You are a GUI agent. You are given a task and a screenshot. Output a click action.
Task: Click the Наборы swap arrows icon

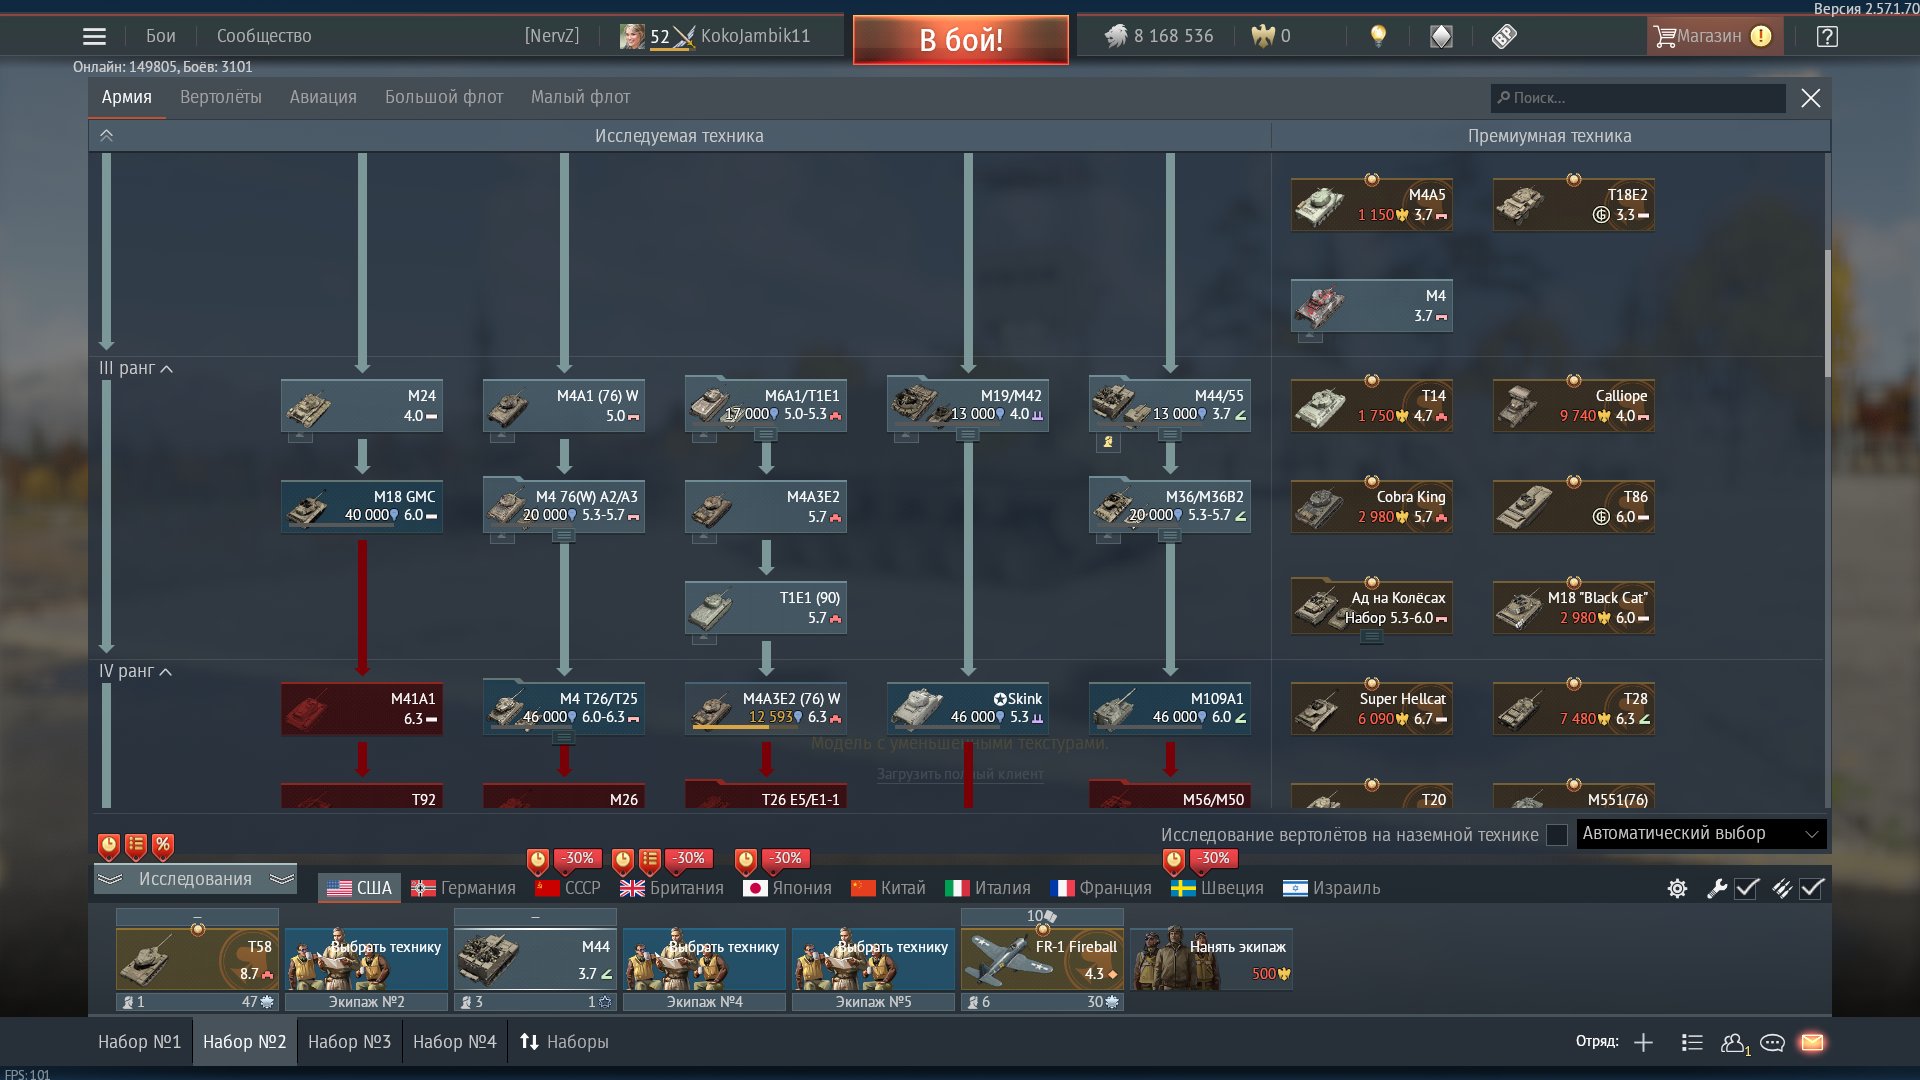tap(529, 1042)
